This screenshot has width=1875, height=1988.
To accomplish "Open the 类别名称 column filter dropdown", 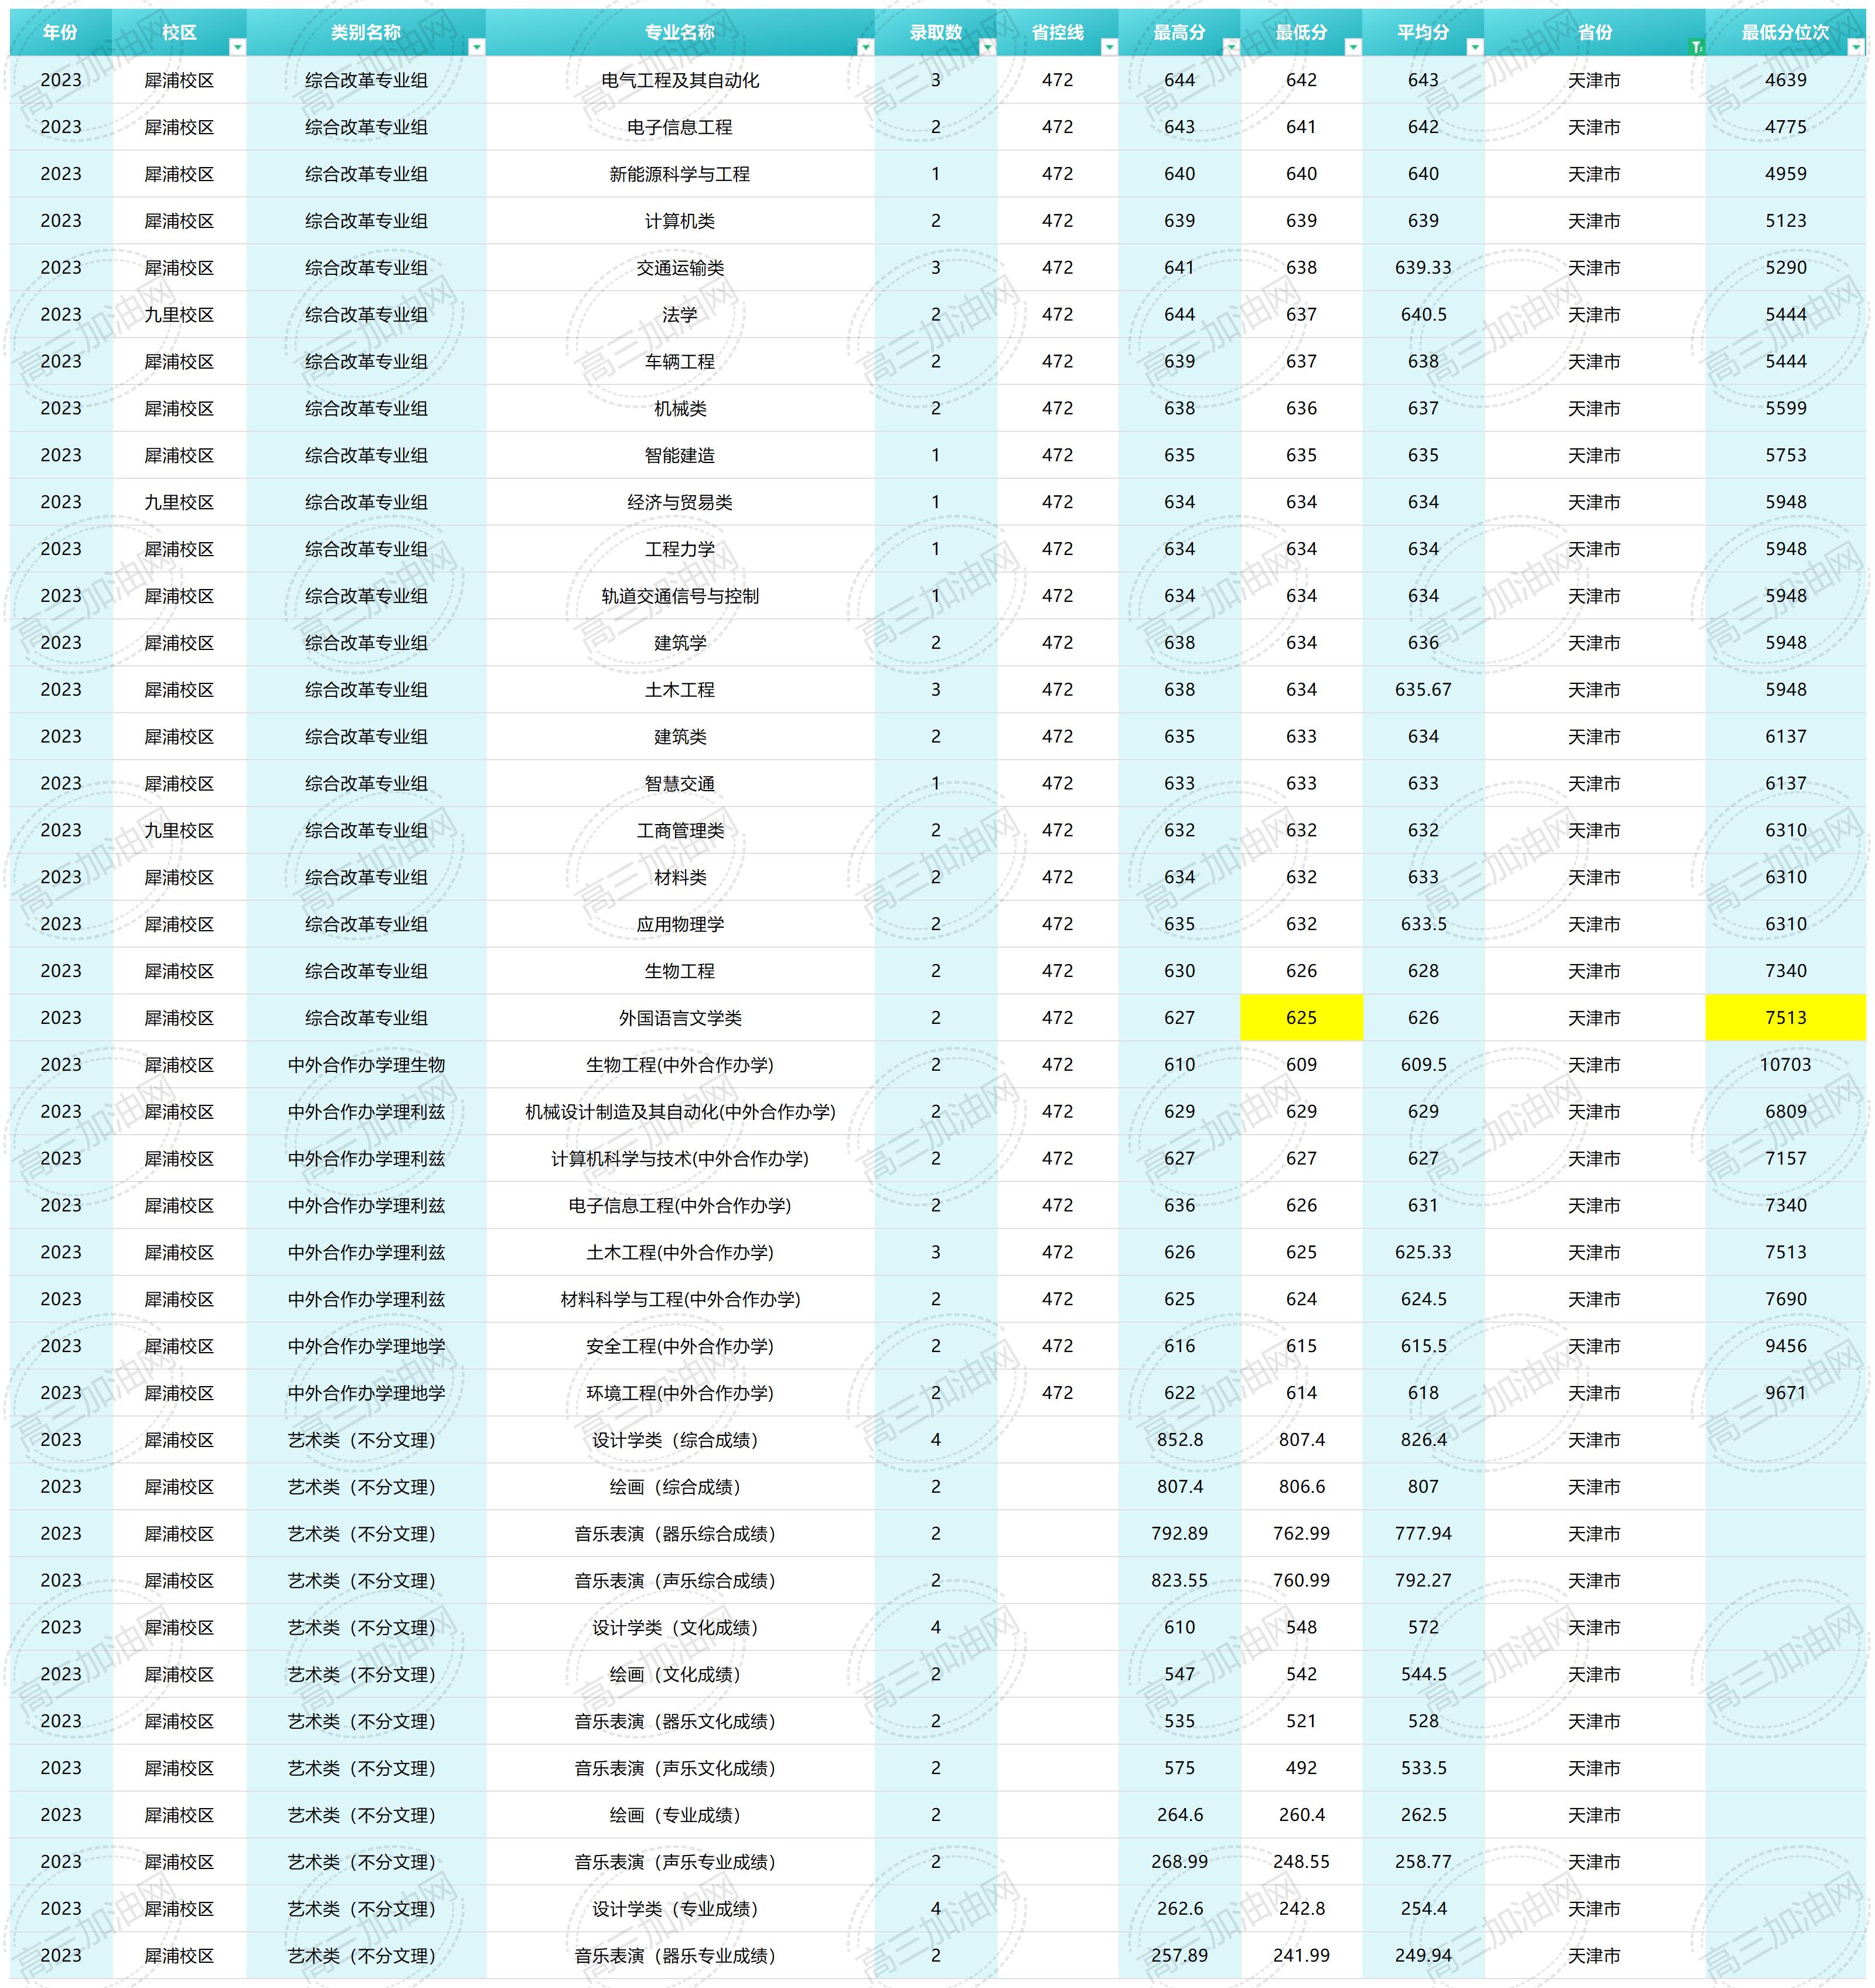I will [477, 47].
